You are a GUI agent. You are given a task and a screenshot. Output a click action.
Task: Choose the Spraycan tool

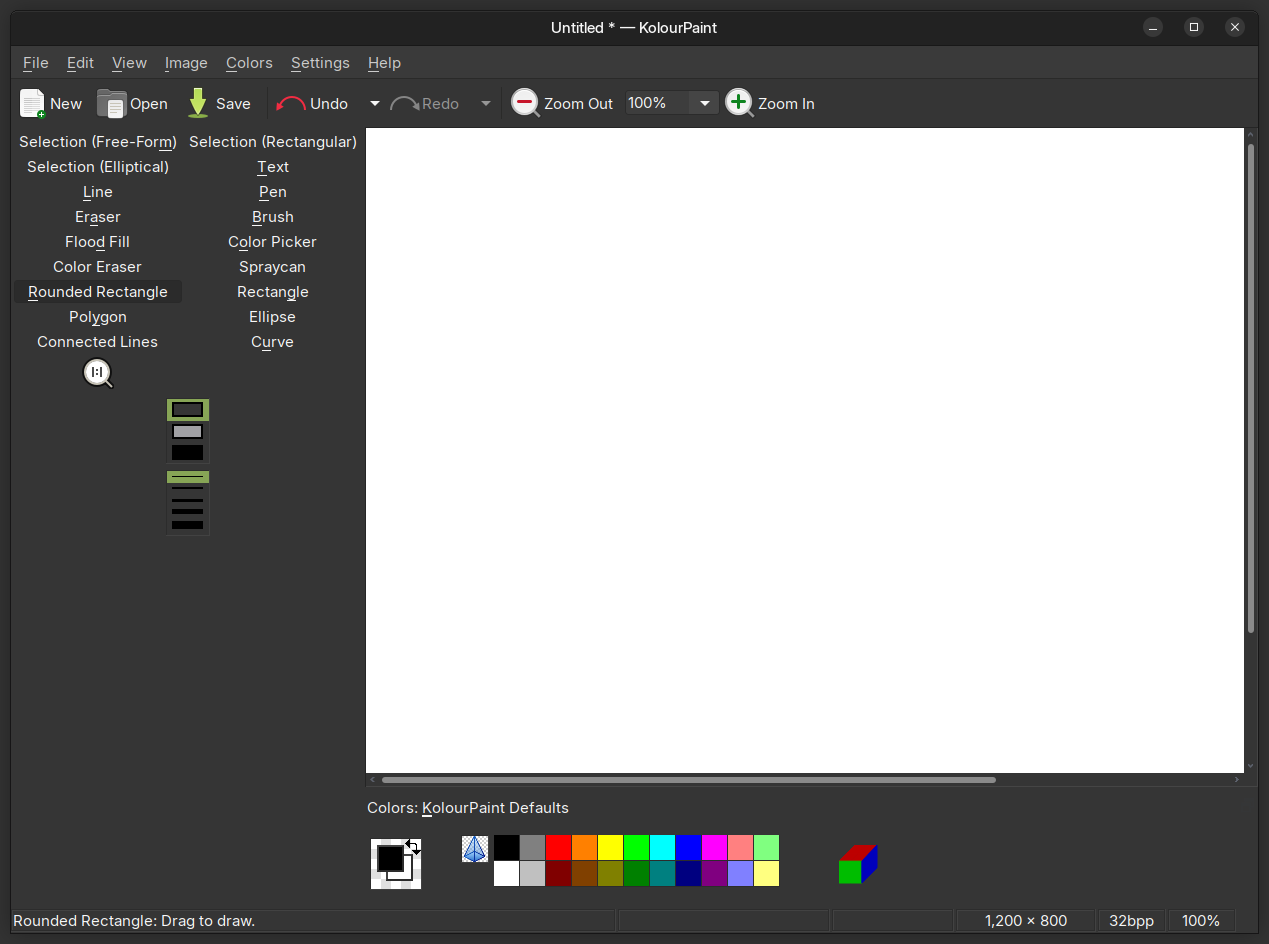(272, 267)
